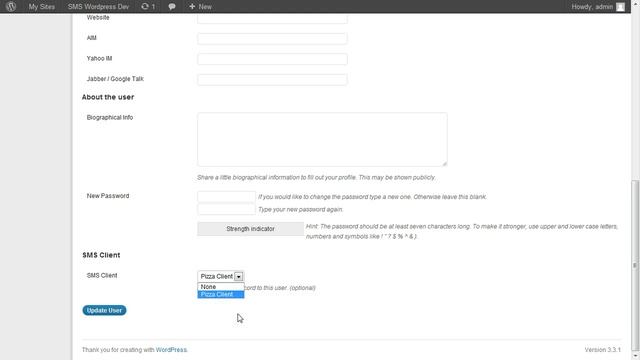Click the SMS Client section heading
This screenshot has width=640, height=360.
tap(101, 255)
